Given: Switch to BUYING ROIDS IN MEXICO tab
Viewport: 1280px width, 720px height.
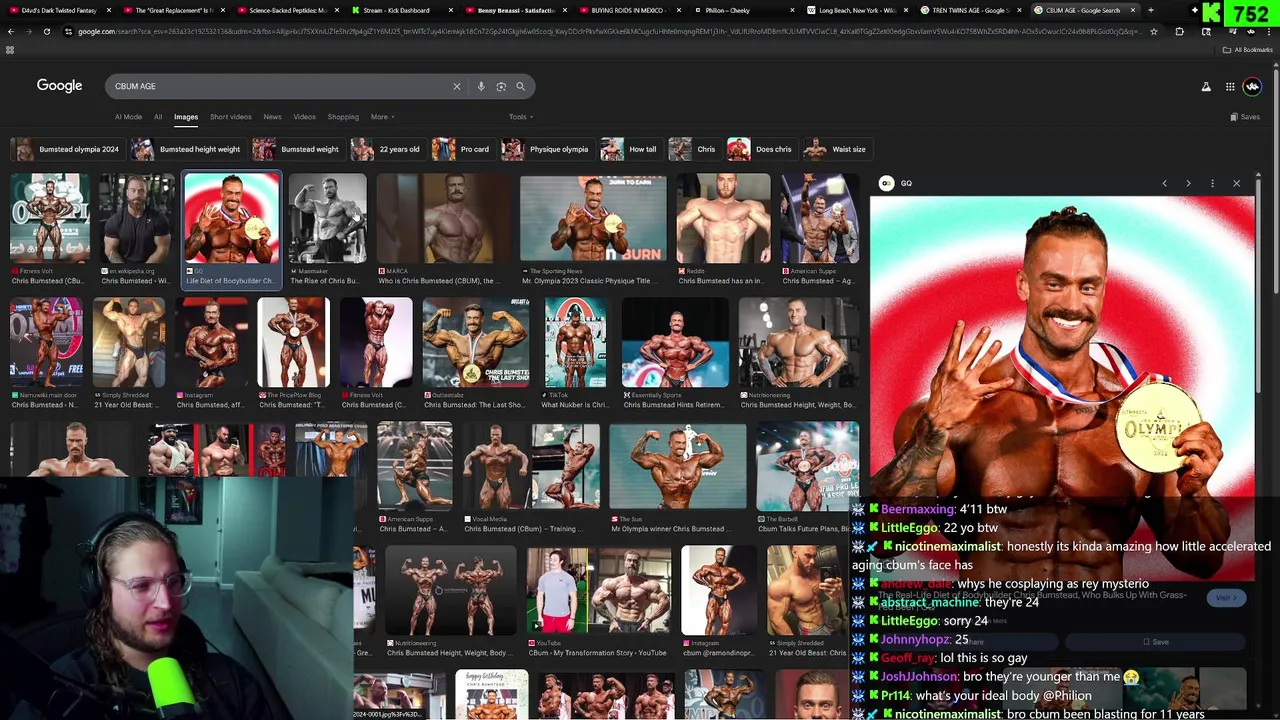Looking at the screenshot, I should pos(627,10).
